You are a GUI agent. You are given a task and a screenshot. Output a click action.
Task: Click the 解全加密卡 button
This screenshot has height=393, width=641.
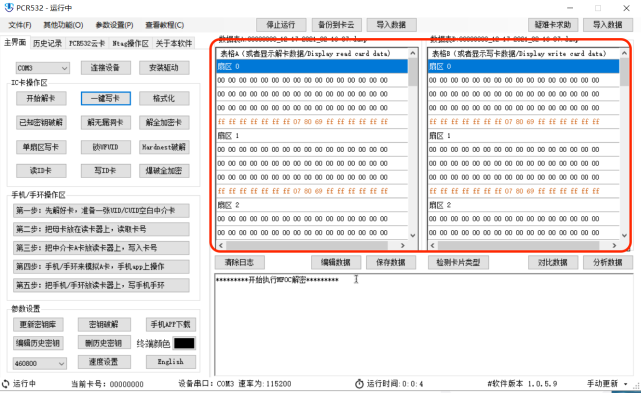(x=164, y=122)
